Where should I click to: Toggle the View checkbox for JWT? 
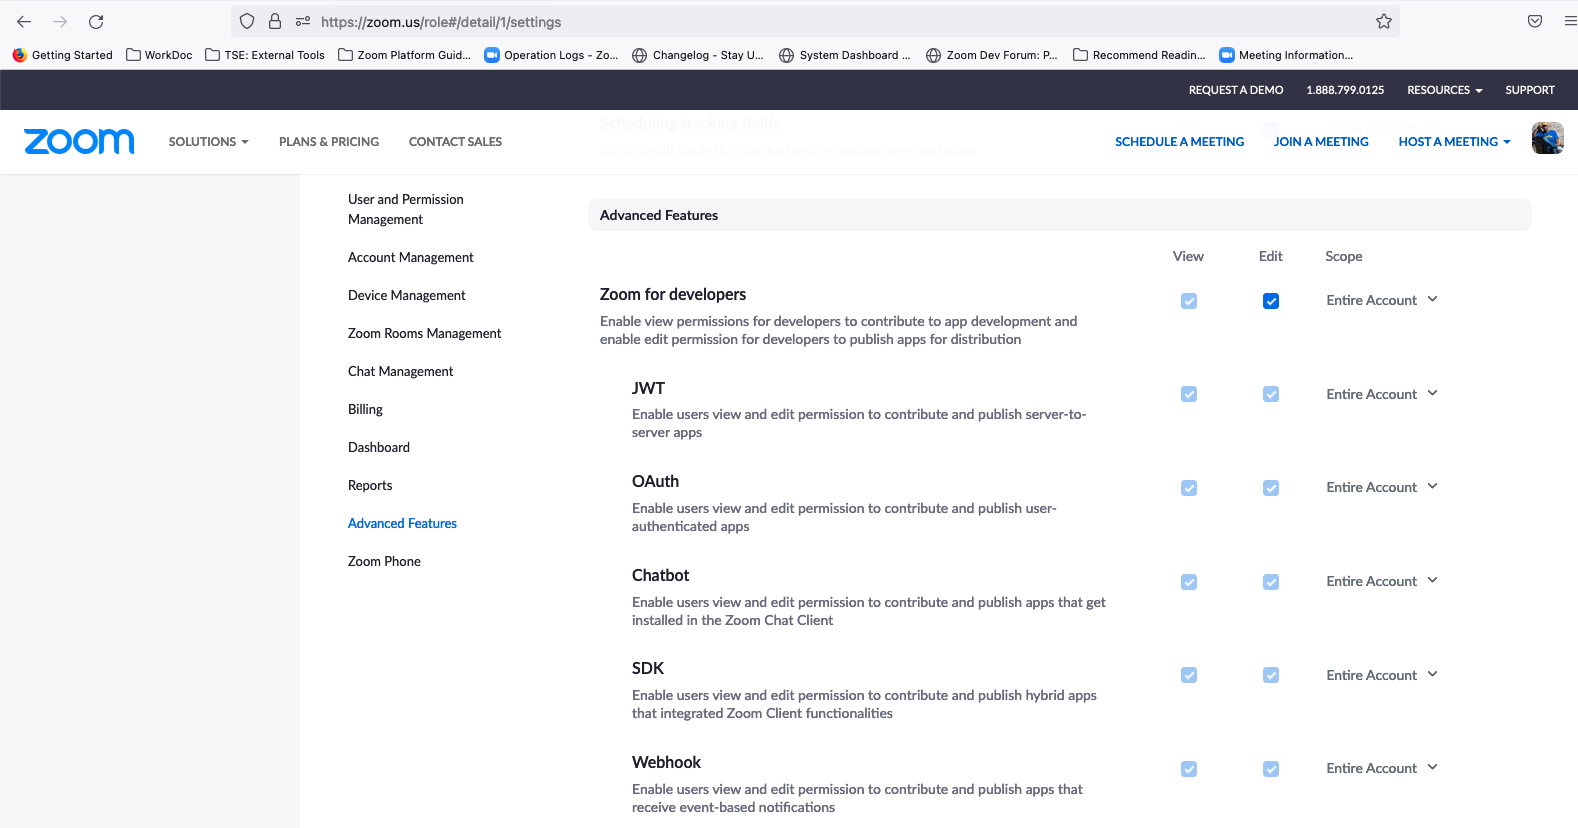(x=1189, y=394)
